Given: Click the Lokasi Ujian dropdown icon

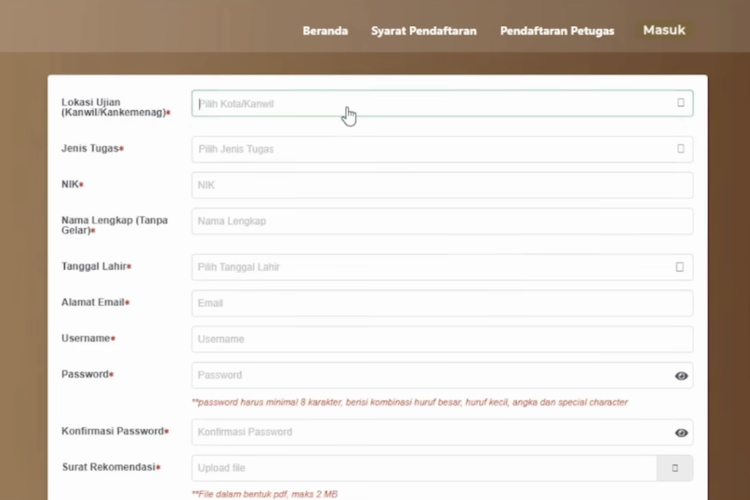Looking at the screenshot, I should 681,103.
